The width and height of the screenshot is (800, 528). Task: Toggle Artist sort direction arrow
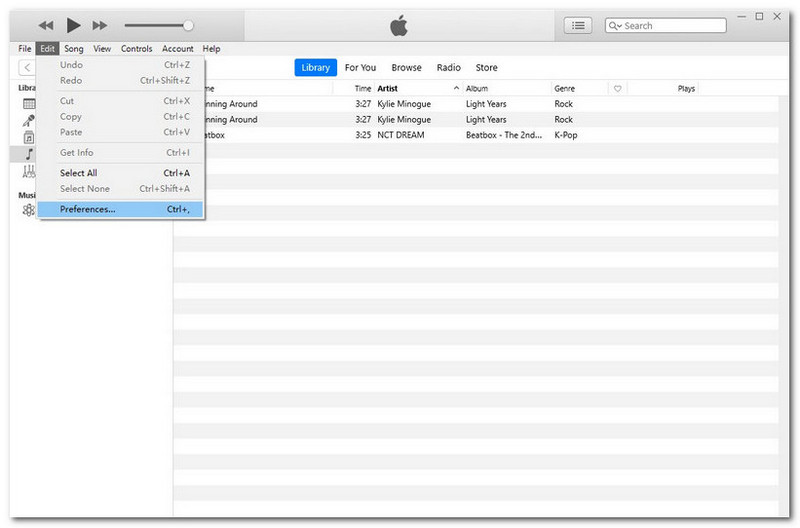[x=456, y=88]
